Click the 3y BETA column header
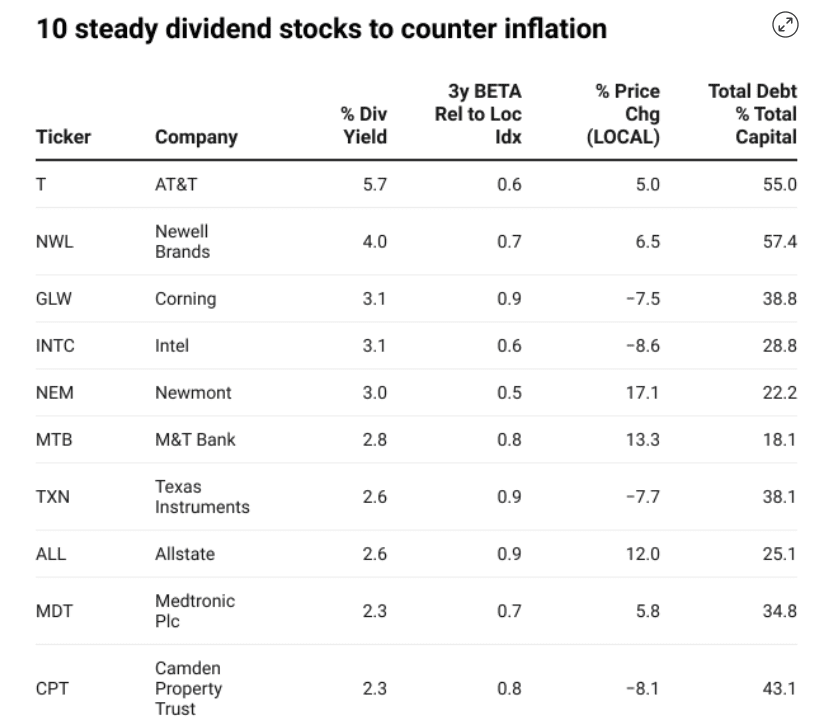Viewport: 830px width, 725px height. [478, 115]
